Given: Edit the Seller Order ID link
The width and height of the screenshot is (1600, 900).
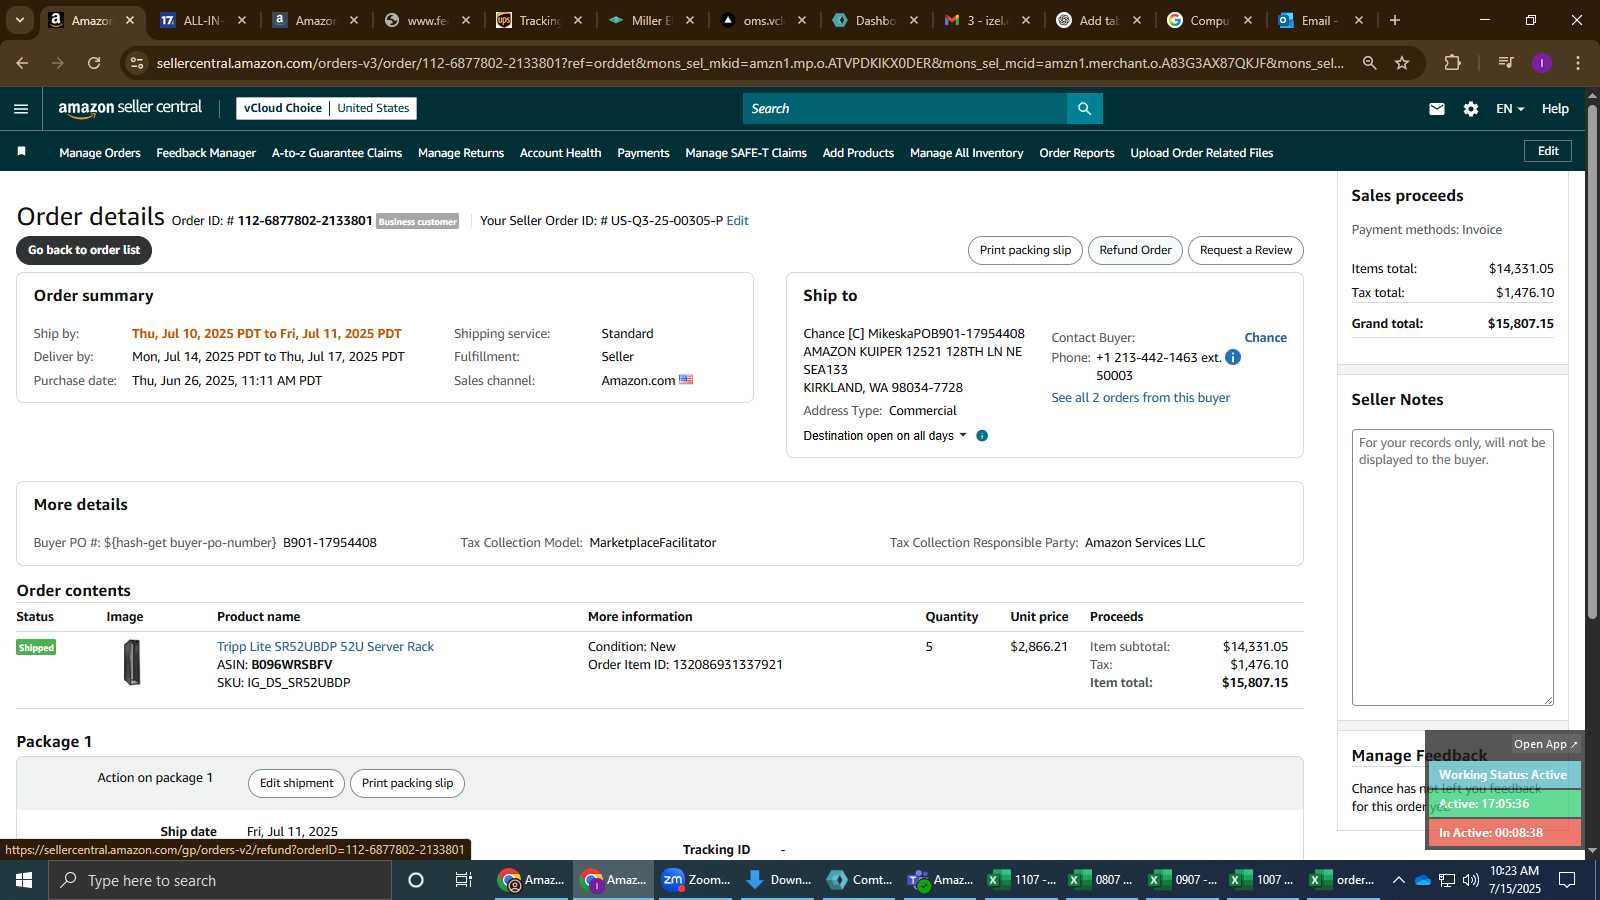Looking at the screenshot, I should [x=737, y=221].
